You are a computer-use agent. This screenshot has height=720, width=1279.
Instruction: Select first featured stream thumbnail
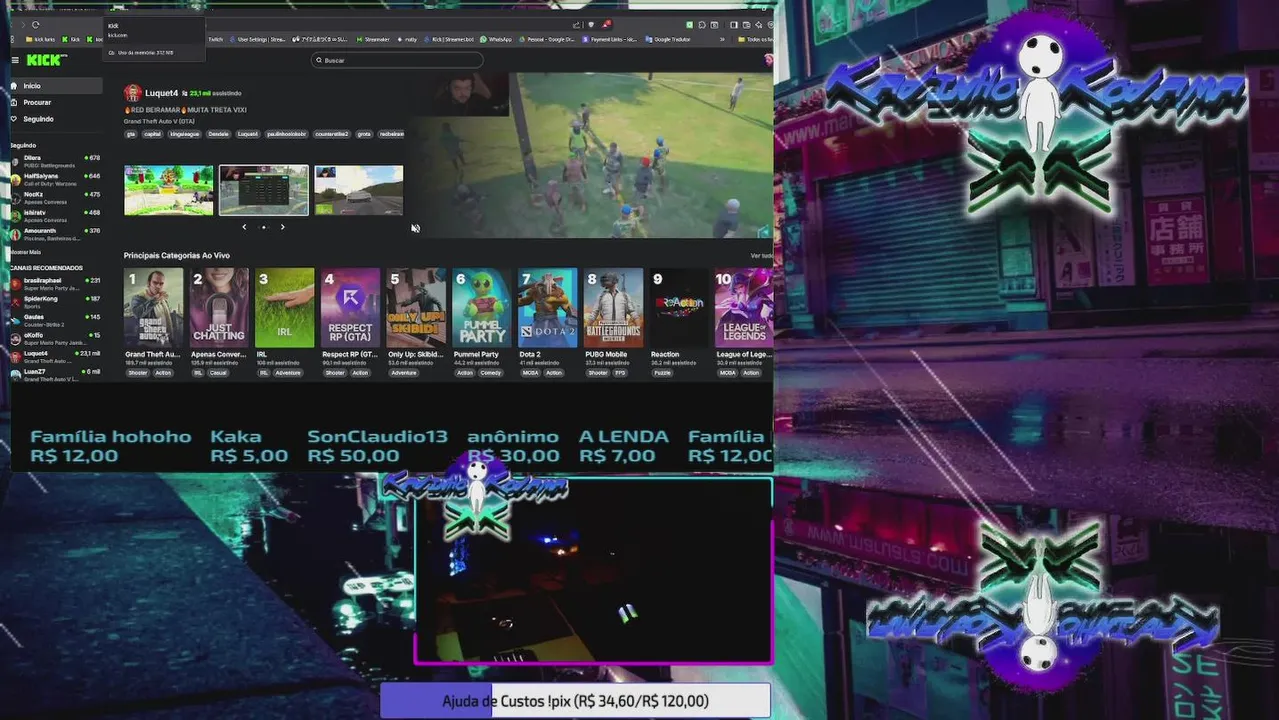[x=168, y=190]
